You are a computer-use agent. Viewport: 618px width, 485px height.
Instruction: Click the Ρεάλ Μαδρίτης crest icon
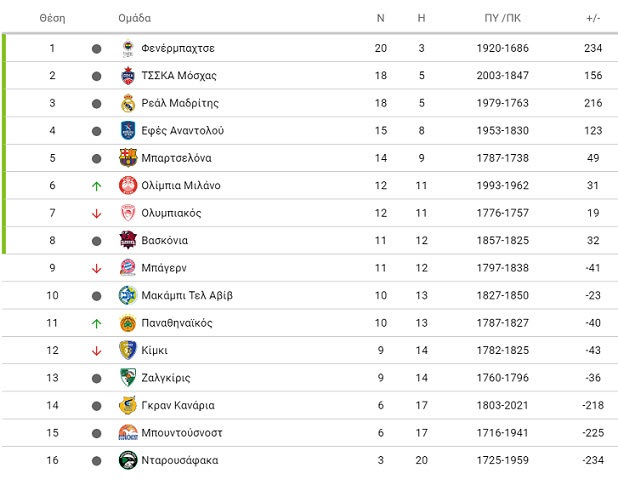[128, 103]
